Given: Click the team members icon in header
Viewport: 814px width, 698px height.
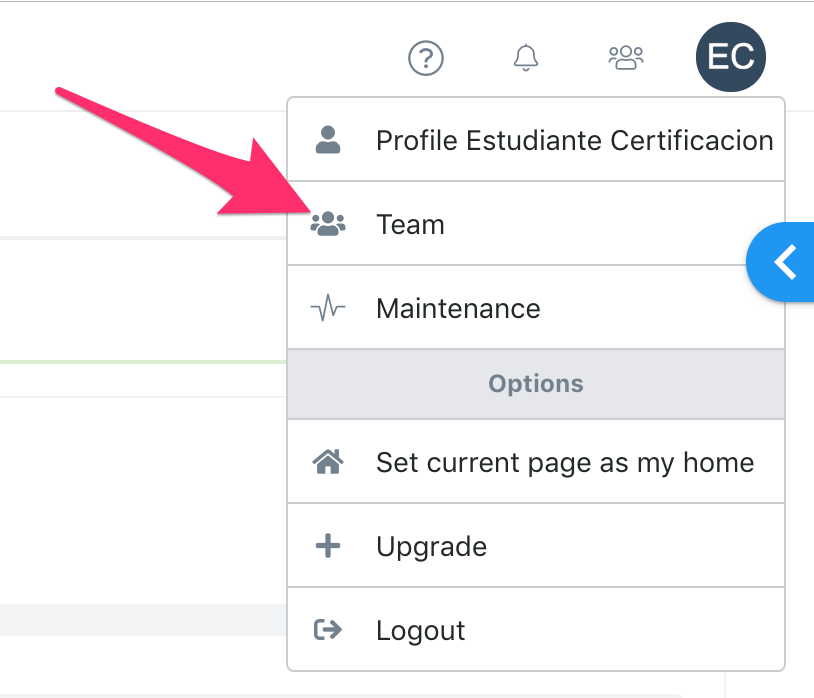Looking at the screenshot, I should [626, 58].
